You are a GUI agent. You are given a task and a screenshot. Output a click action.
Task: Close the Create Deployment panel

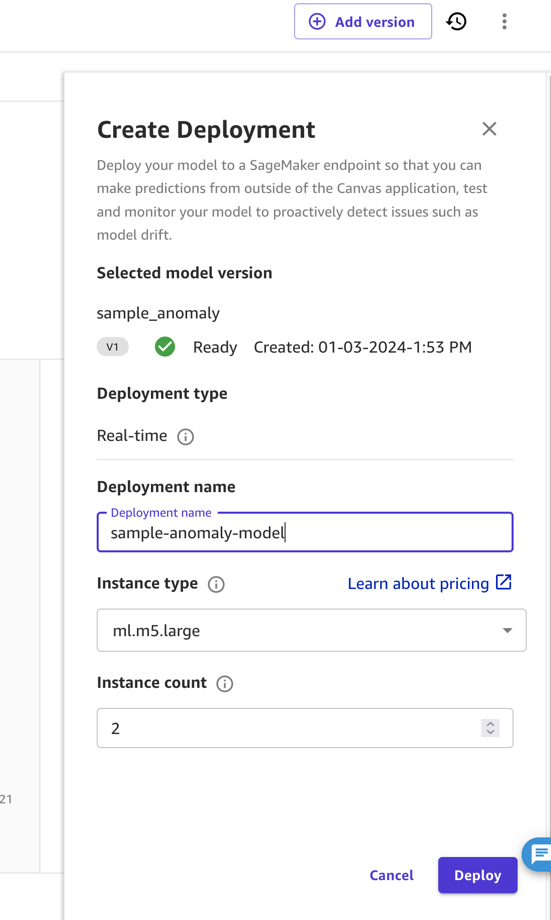pos(489,129)
